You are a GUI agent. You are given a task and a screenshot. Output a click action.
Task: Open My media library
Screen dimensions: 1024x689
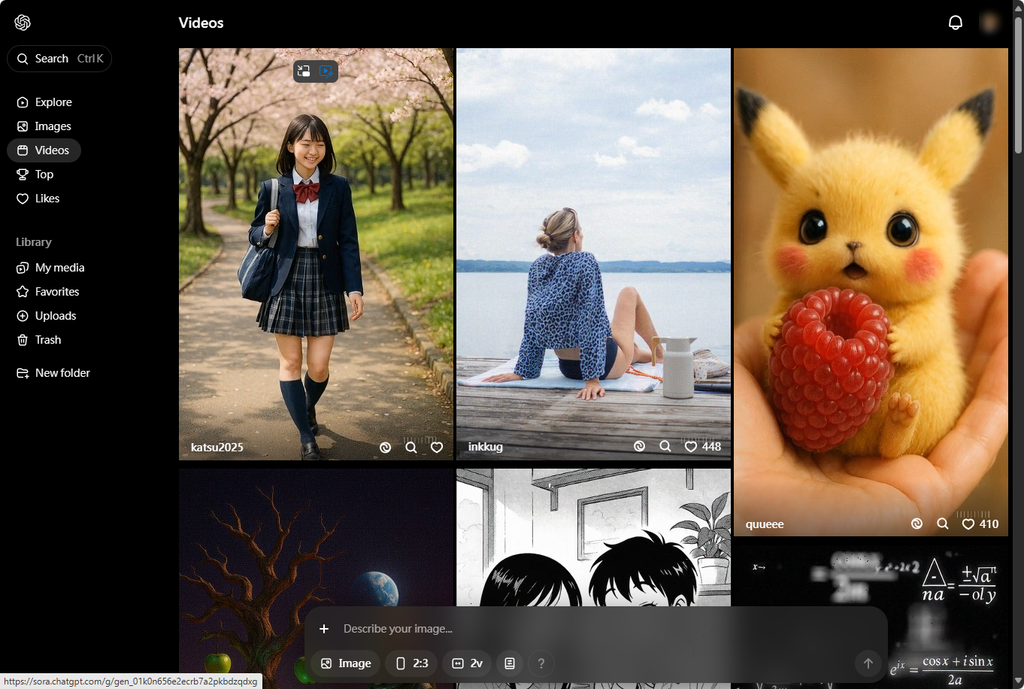click(50, 268)
